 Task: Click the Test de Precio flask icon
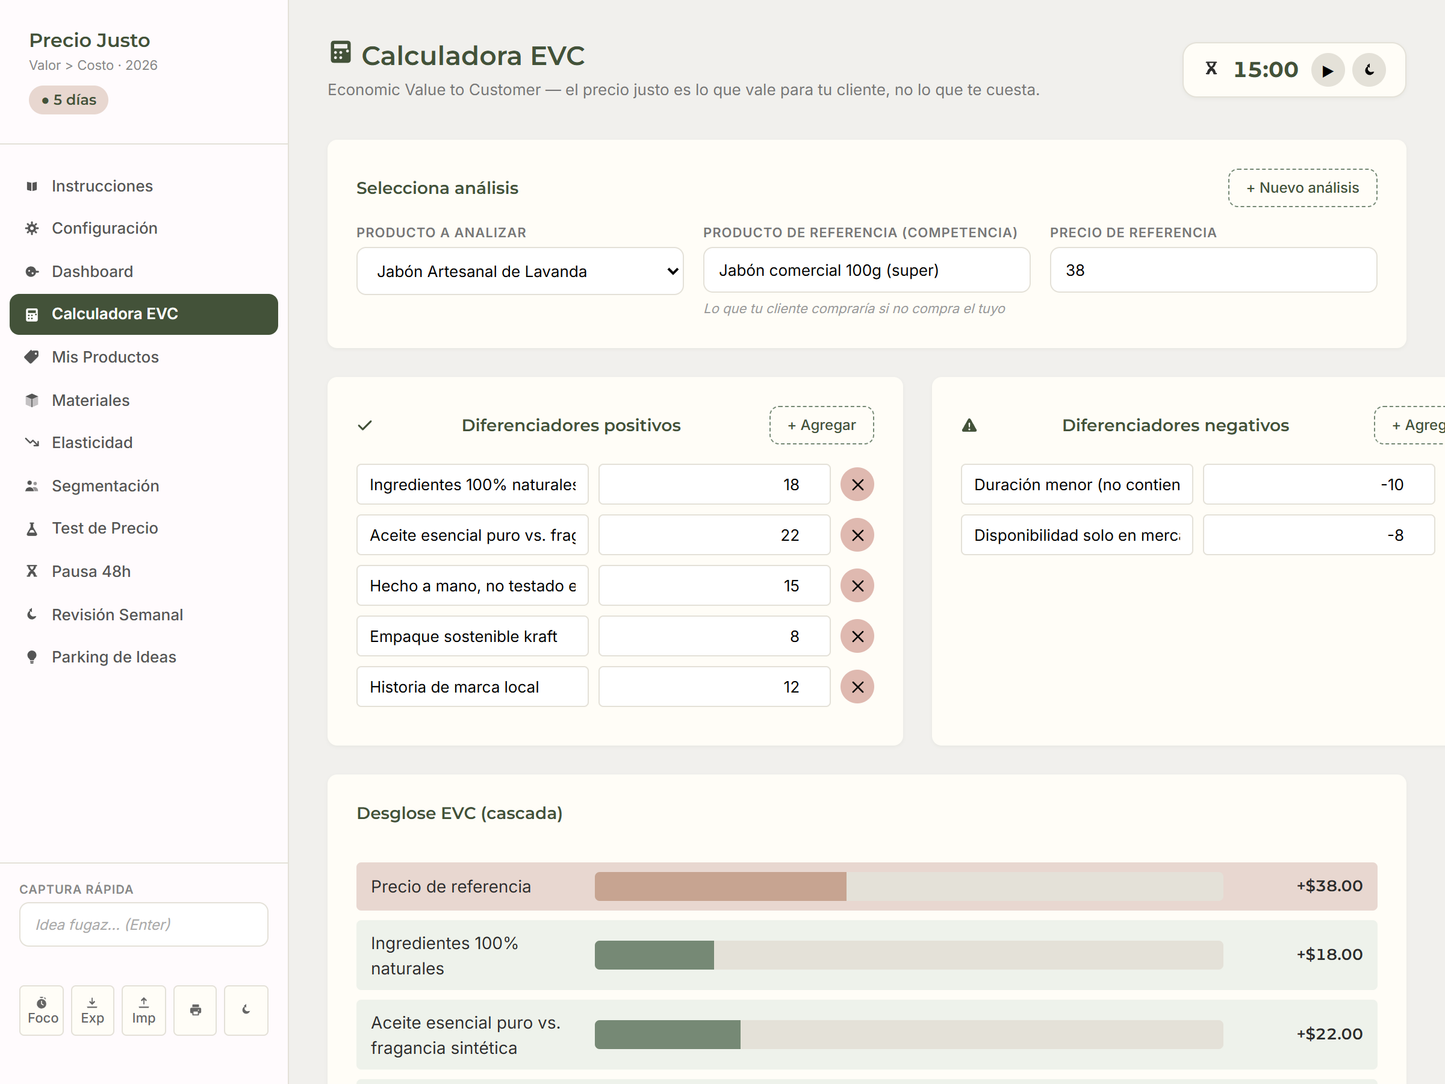32,528
